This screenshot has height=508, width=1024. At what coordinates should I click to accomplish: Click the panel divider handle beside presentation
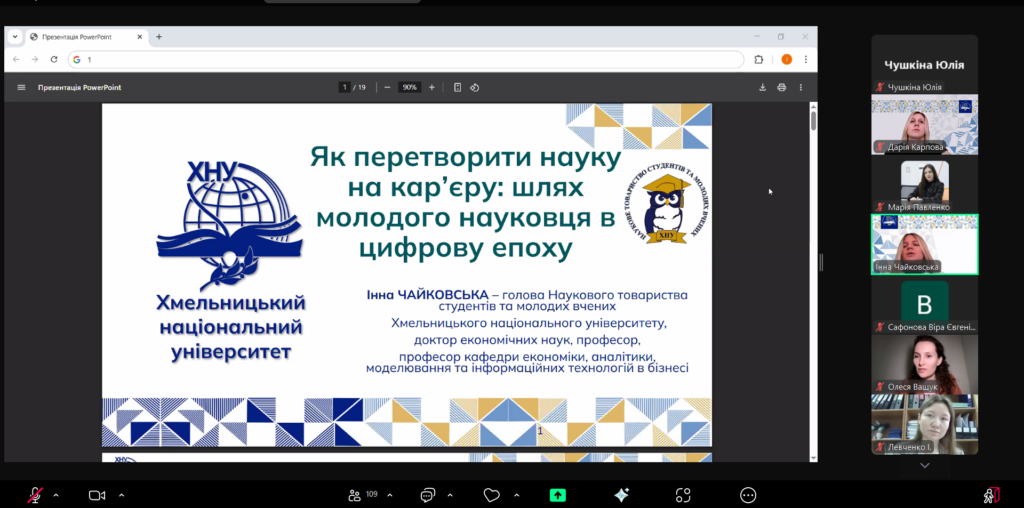click(821, 262)
